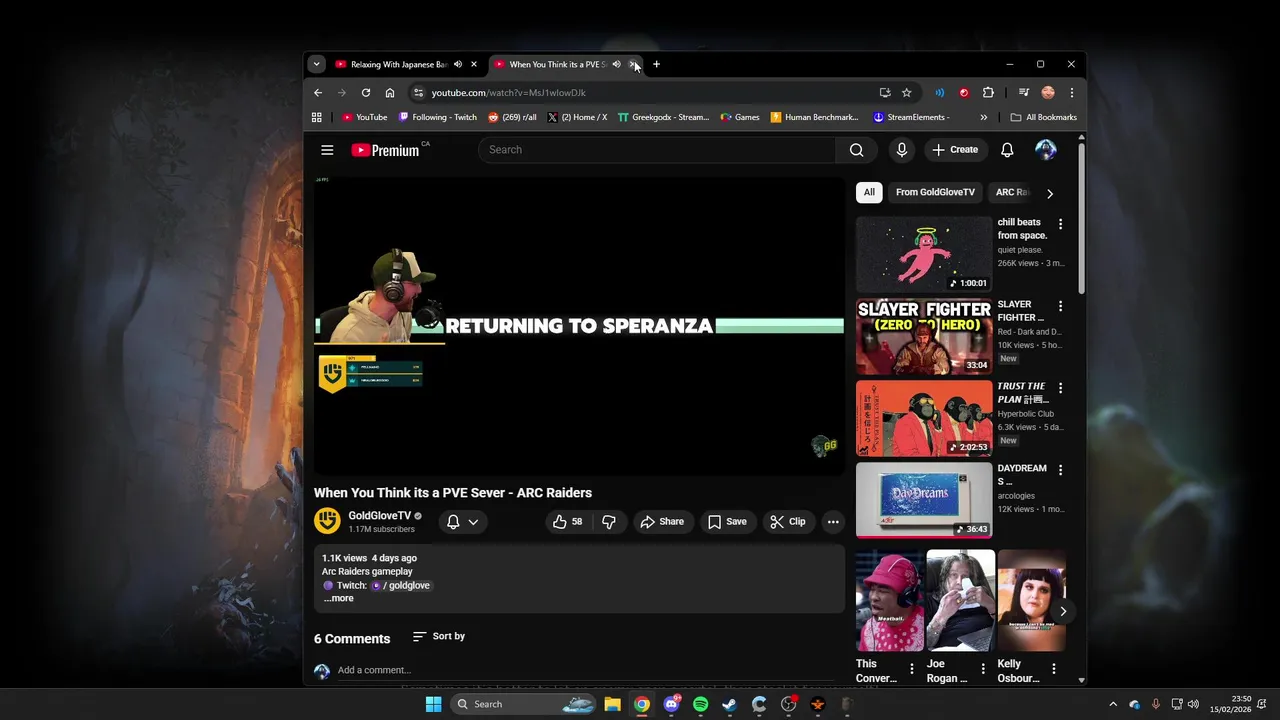
Task: Open the Chrome apps grid in bookmarks bar
Action: click(x=317, y=117)
